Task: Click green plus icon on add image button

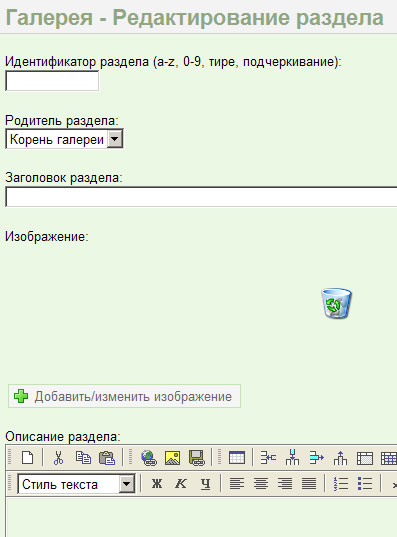Action: click(21, 396)
